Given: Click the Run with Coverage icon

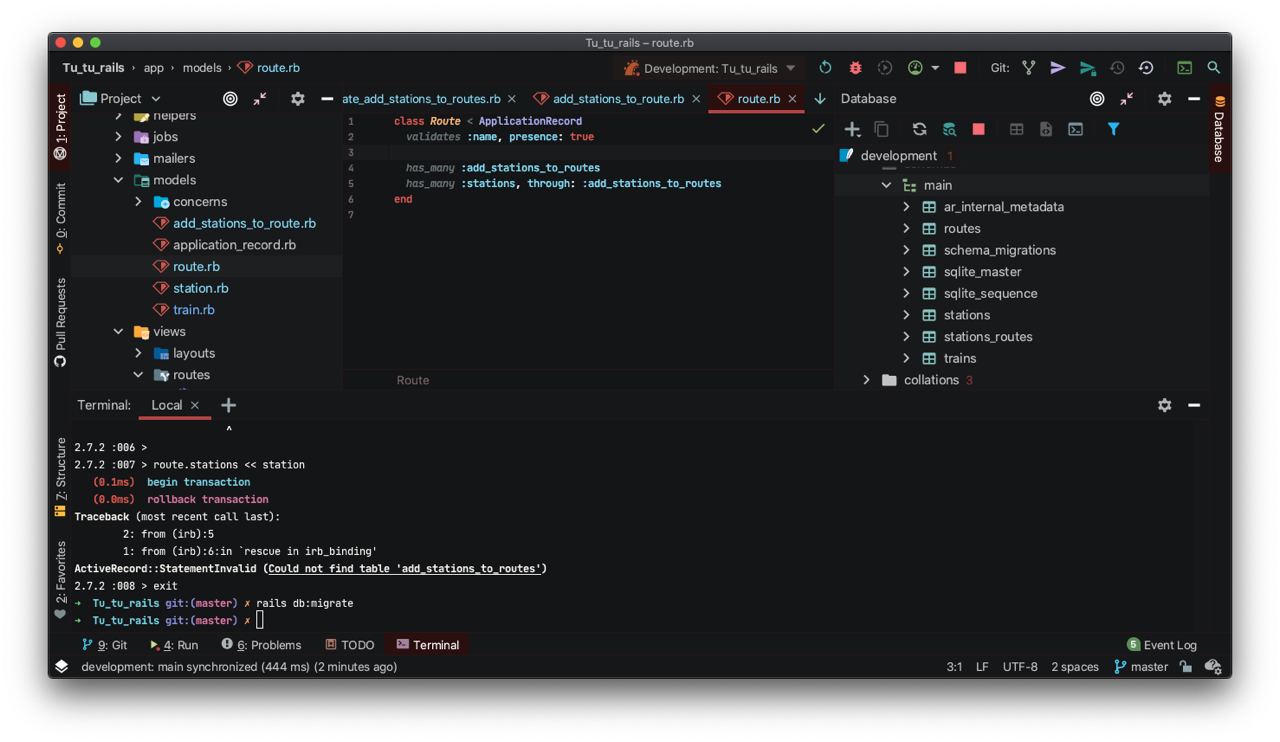Looking at the screenshot, I should 885,68.
